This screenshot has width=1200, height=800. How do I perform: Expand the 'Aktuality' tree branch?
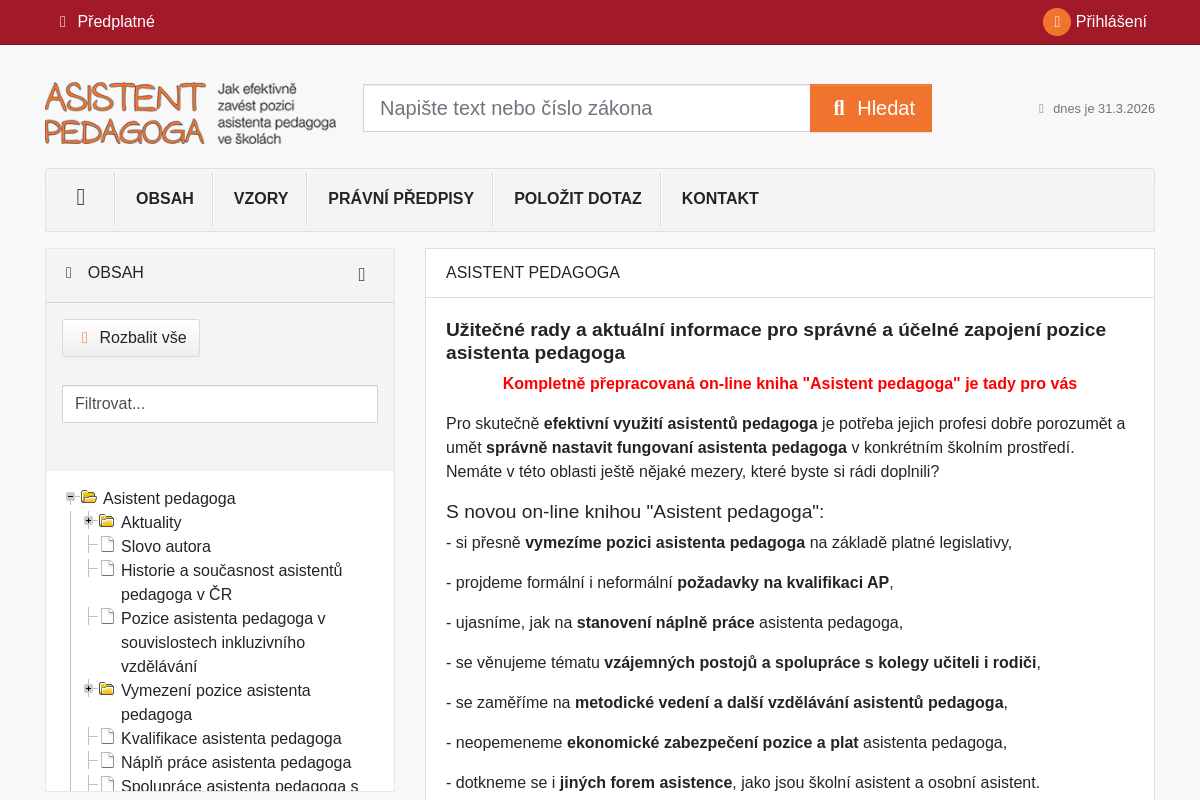tap(88, 520)
